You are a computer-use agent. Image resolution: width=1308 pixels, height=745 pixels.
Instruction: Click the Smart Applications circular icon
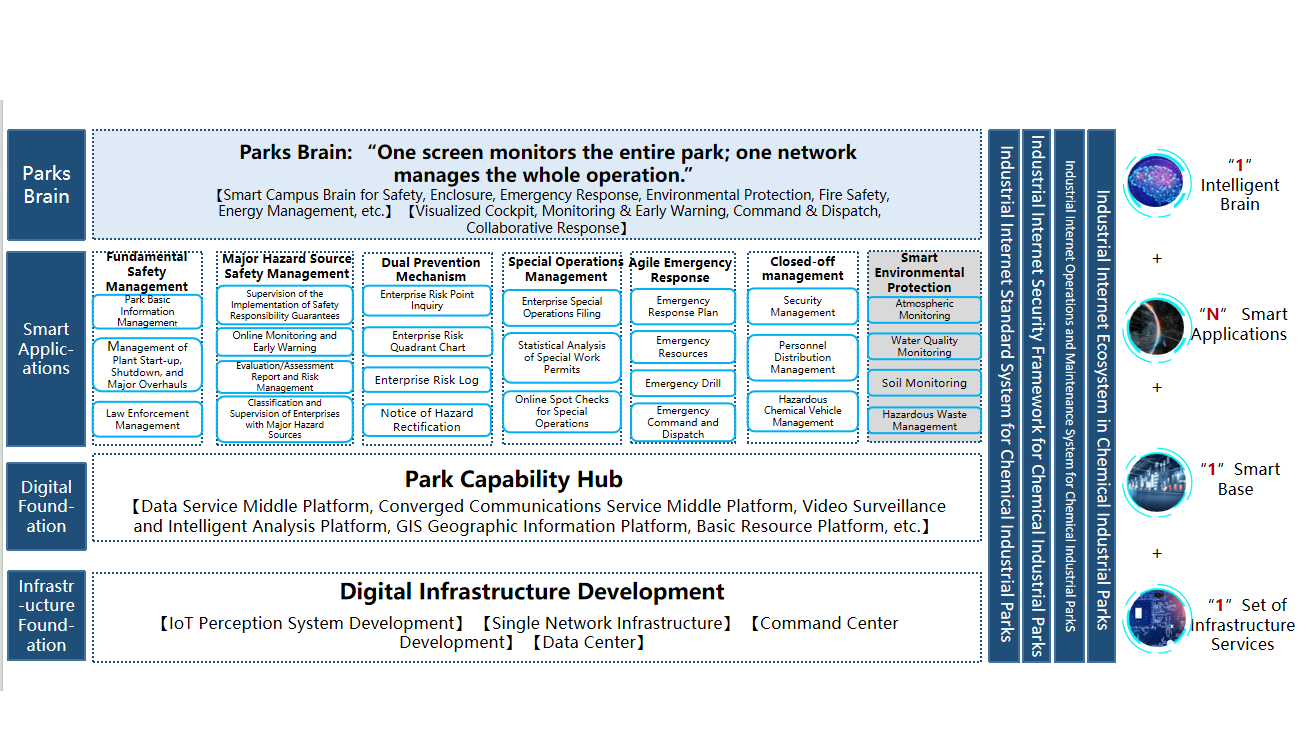tap(1156, 327)
